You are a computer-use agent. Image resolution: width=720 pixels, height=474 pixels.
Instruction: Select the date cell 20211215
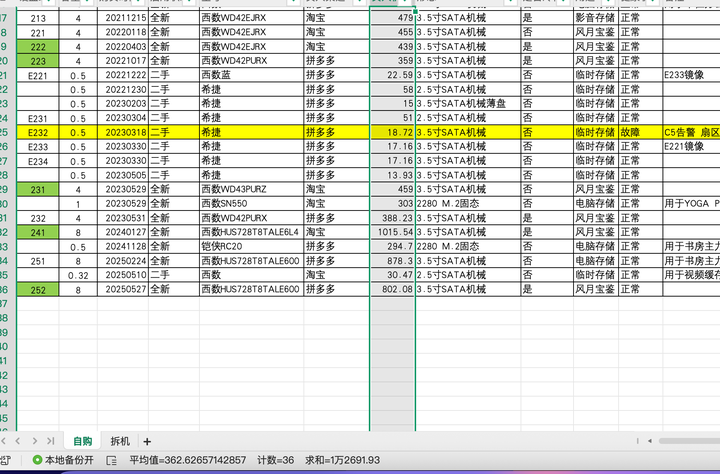click(x=123, y=18)
